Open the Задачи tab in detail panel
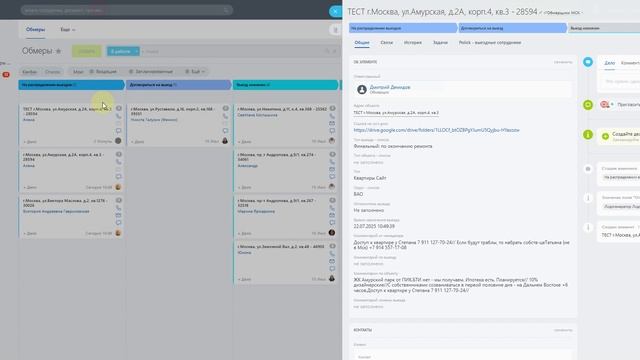The height and width of the screenshot is (360, 640). click(440, 42)
